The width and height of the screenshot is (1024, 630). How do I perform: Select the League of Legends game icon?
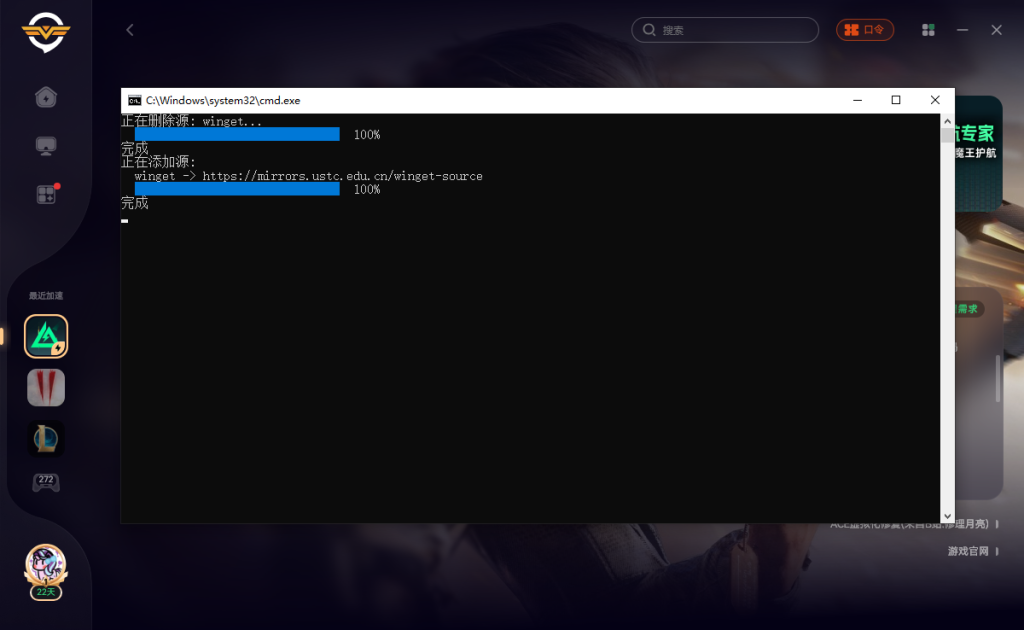(x=46, y=438)
